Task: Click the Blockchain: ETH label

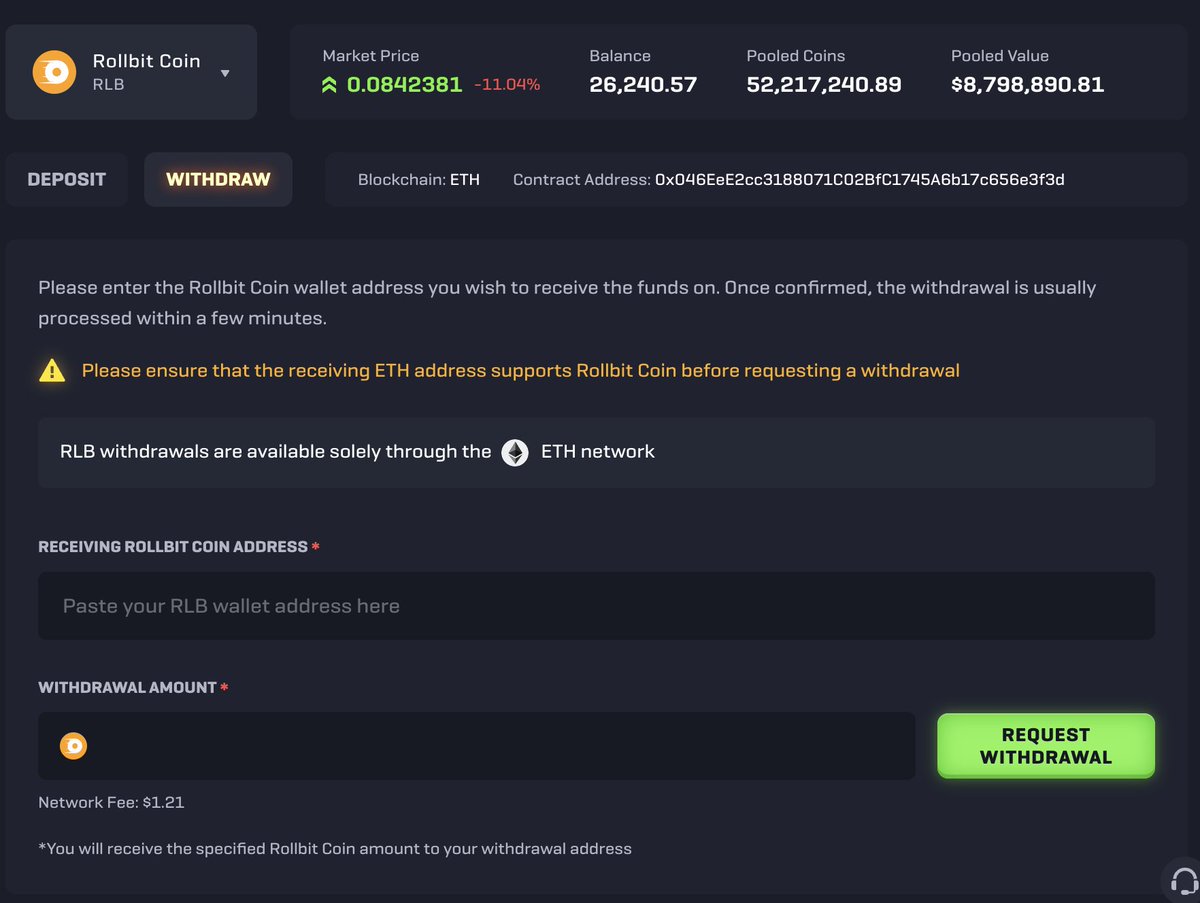Action: [x=419, y=180]
